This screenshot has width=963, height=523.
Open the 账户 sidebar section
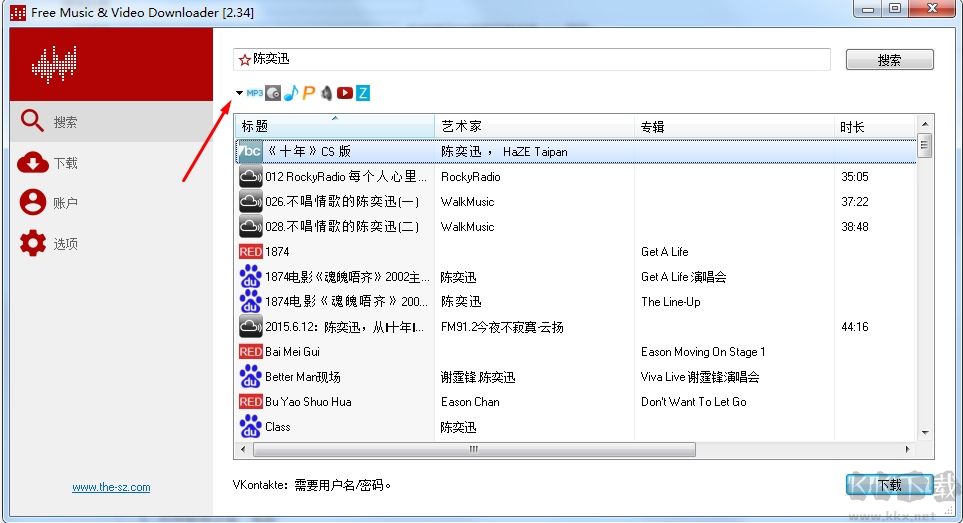click(x=111, y=203)
